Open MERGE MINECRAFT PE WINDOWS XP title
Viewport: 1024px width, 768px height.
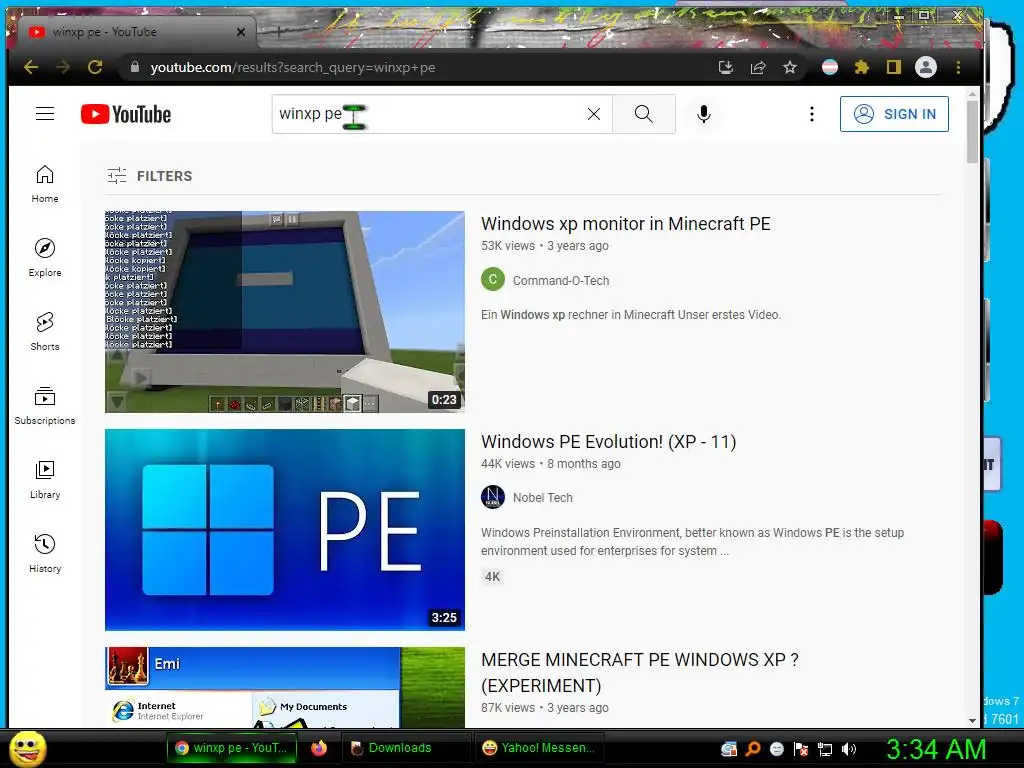pos(640,673)
